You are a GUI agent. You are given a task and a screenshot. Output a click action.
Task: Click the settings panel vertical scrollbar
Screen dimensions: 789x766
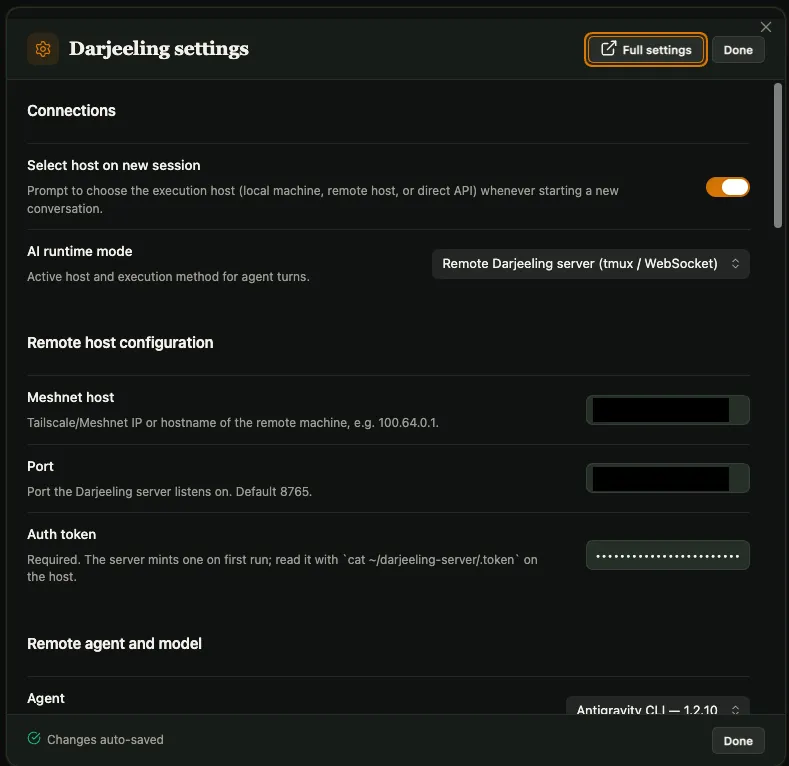tap(777, 155)
